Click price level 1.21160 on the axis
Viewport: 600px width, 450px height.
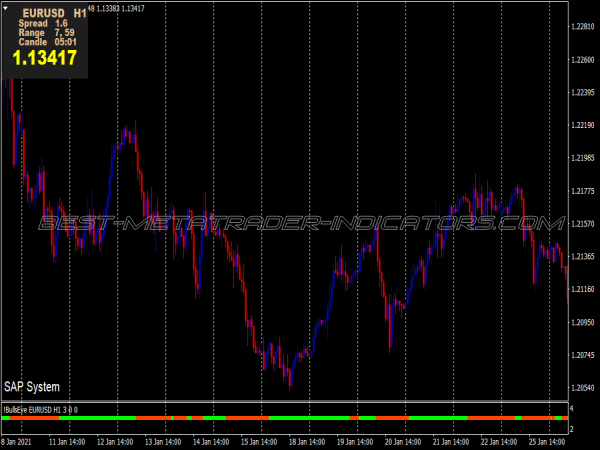(x=583, y=289)
